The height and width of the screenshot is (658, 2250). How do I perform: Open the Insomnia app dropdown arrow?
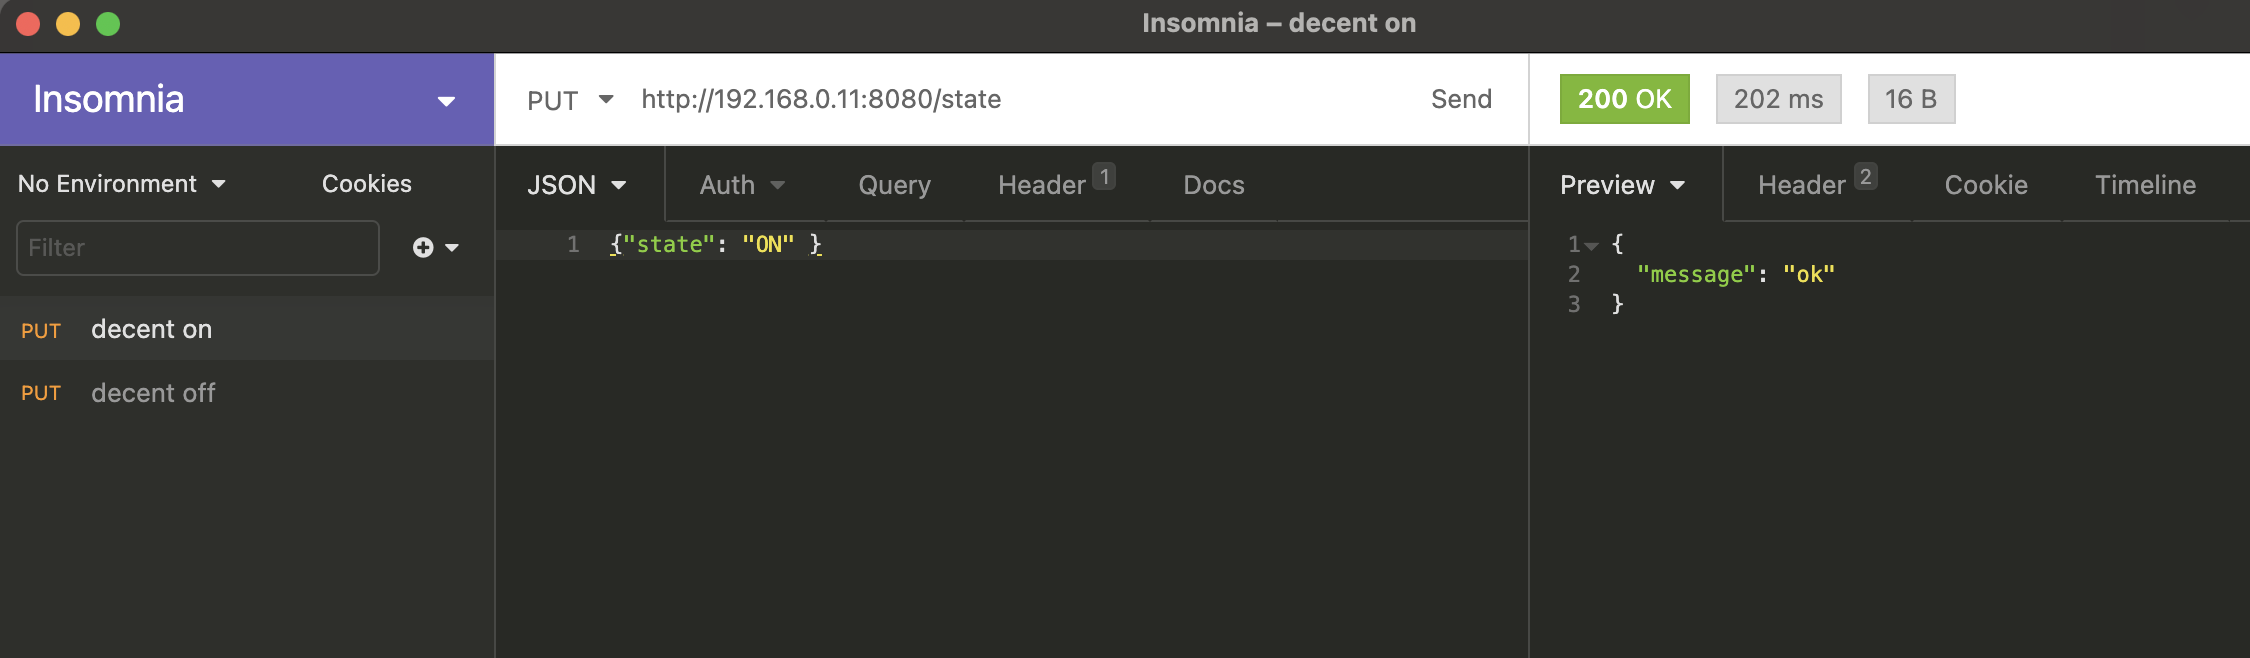(x=446, y=100)
